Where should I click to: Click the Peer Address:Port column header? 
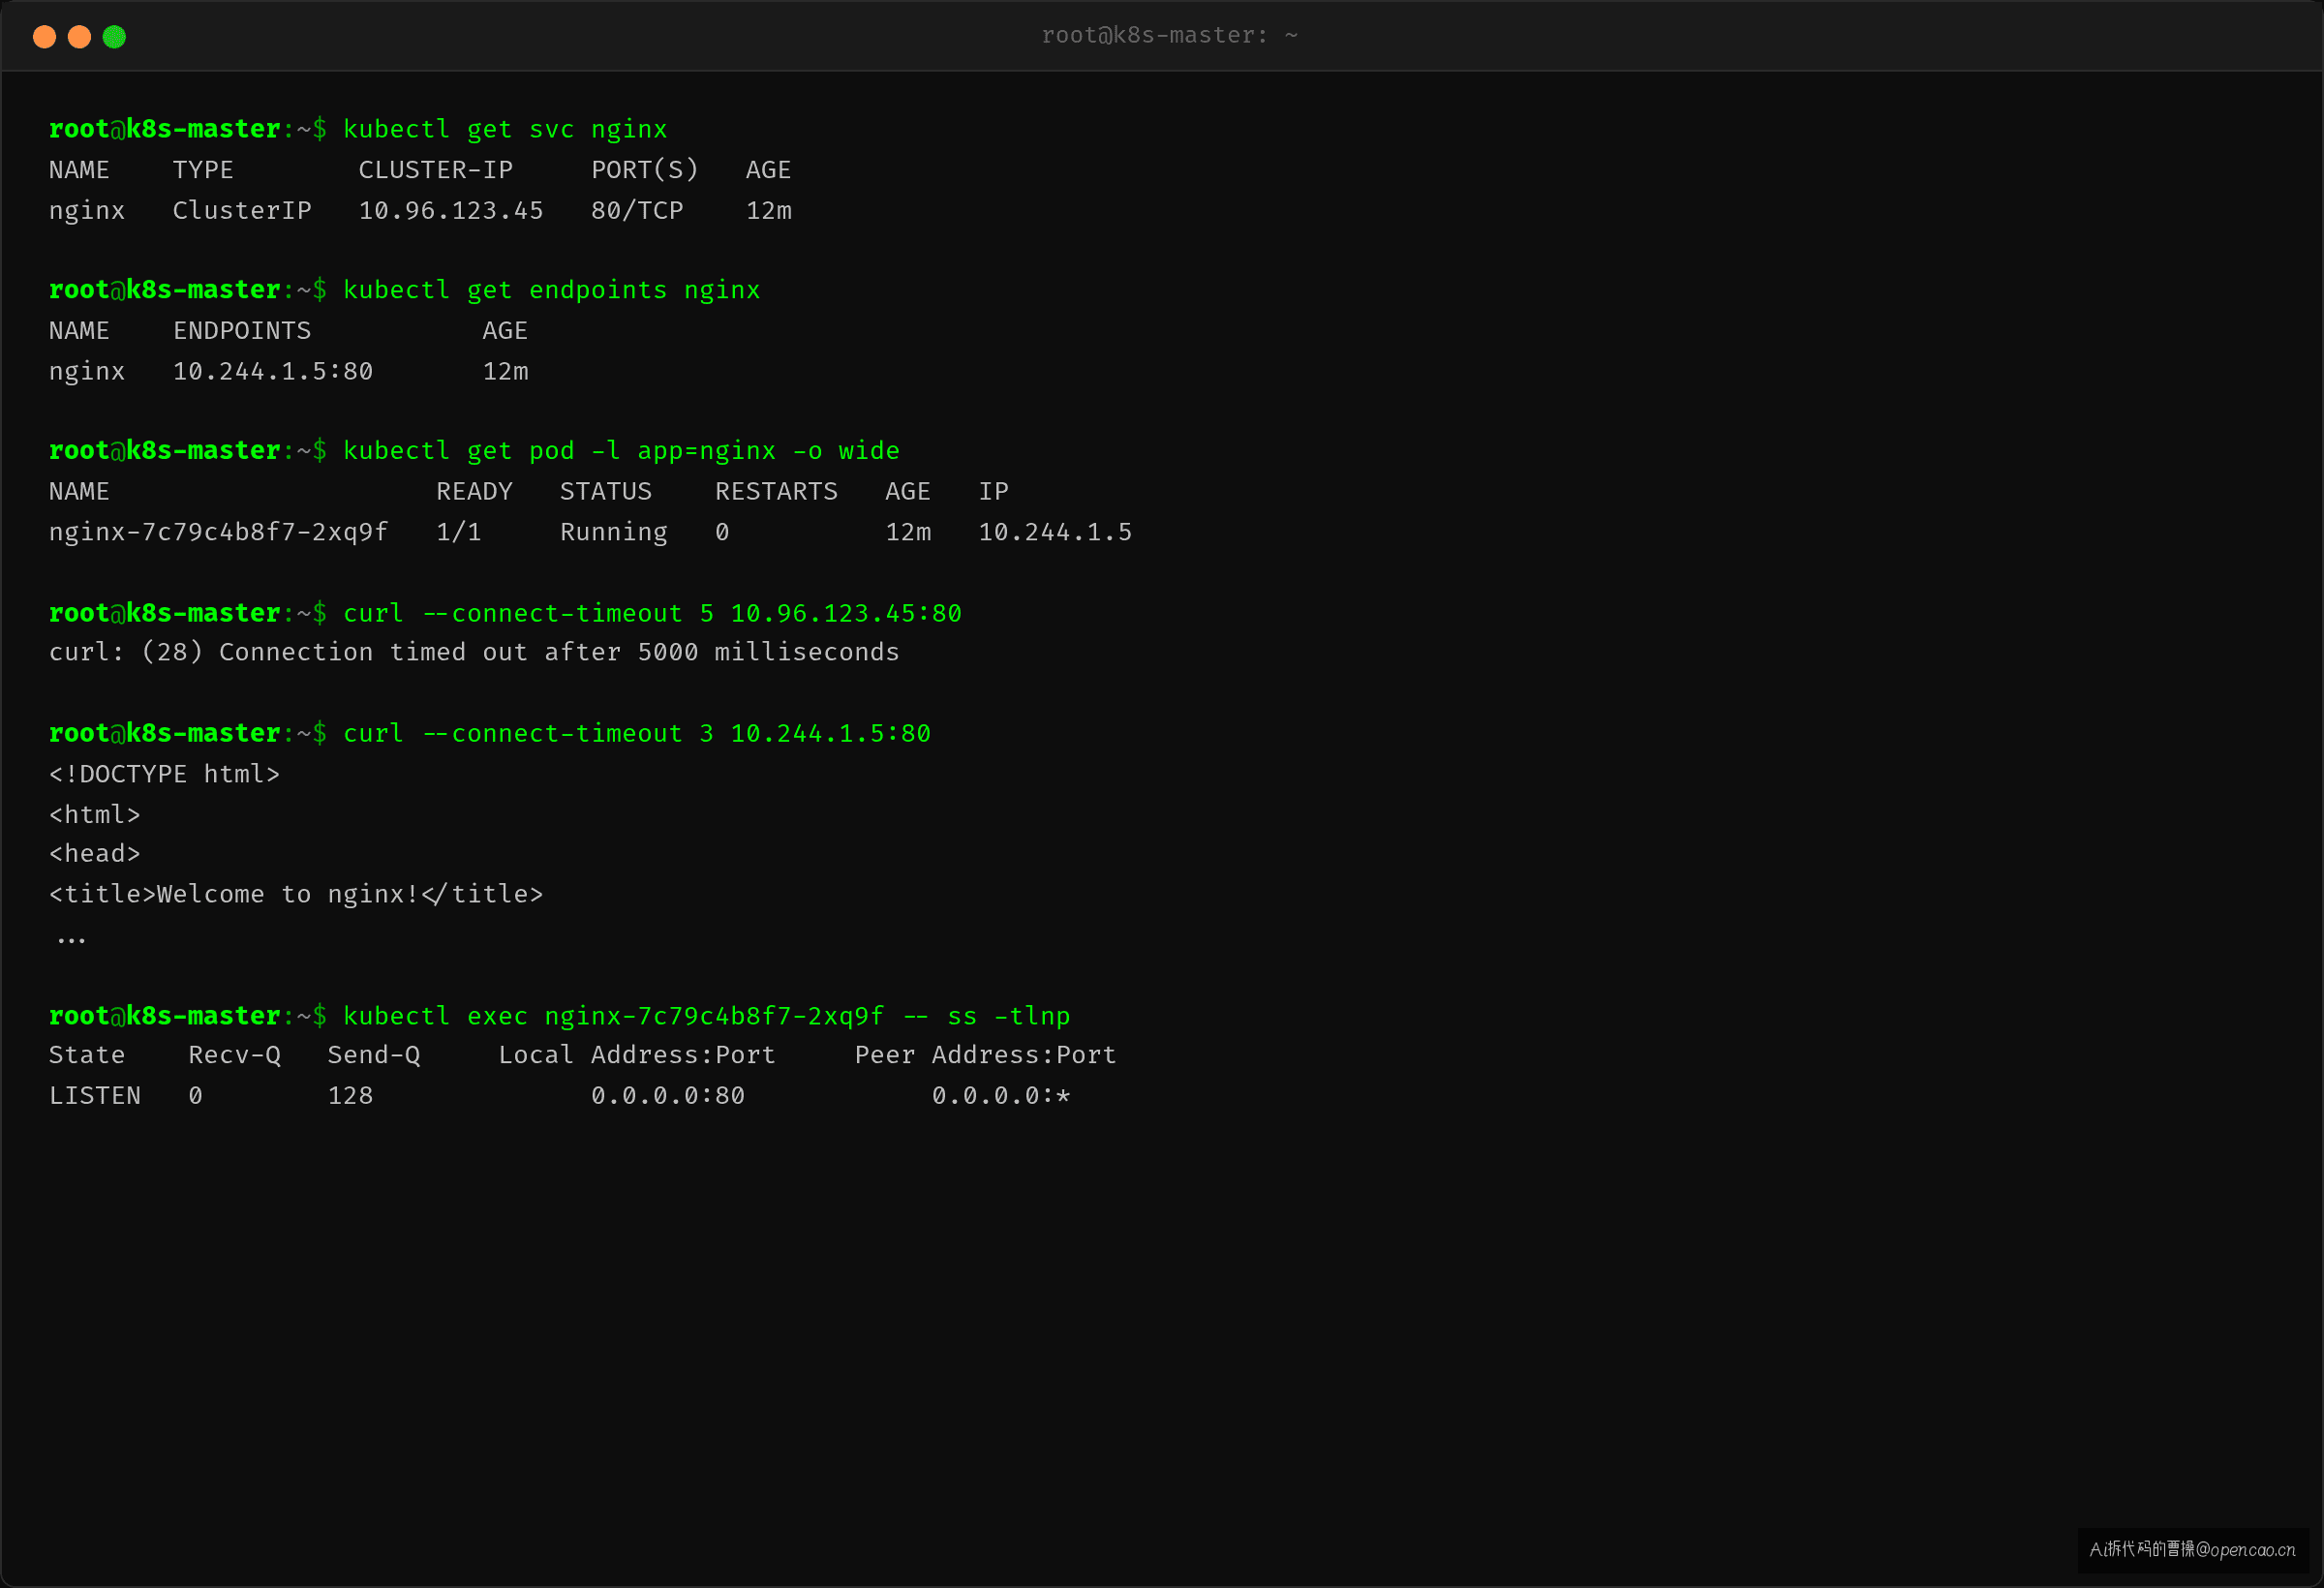pos(985,1055)
